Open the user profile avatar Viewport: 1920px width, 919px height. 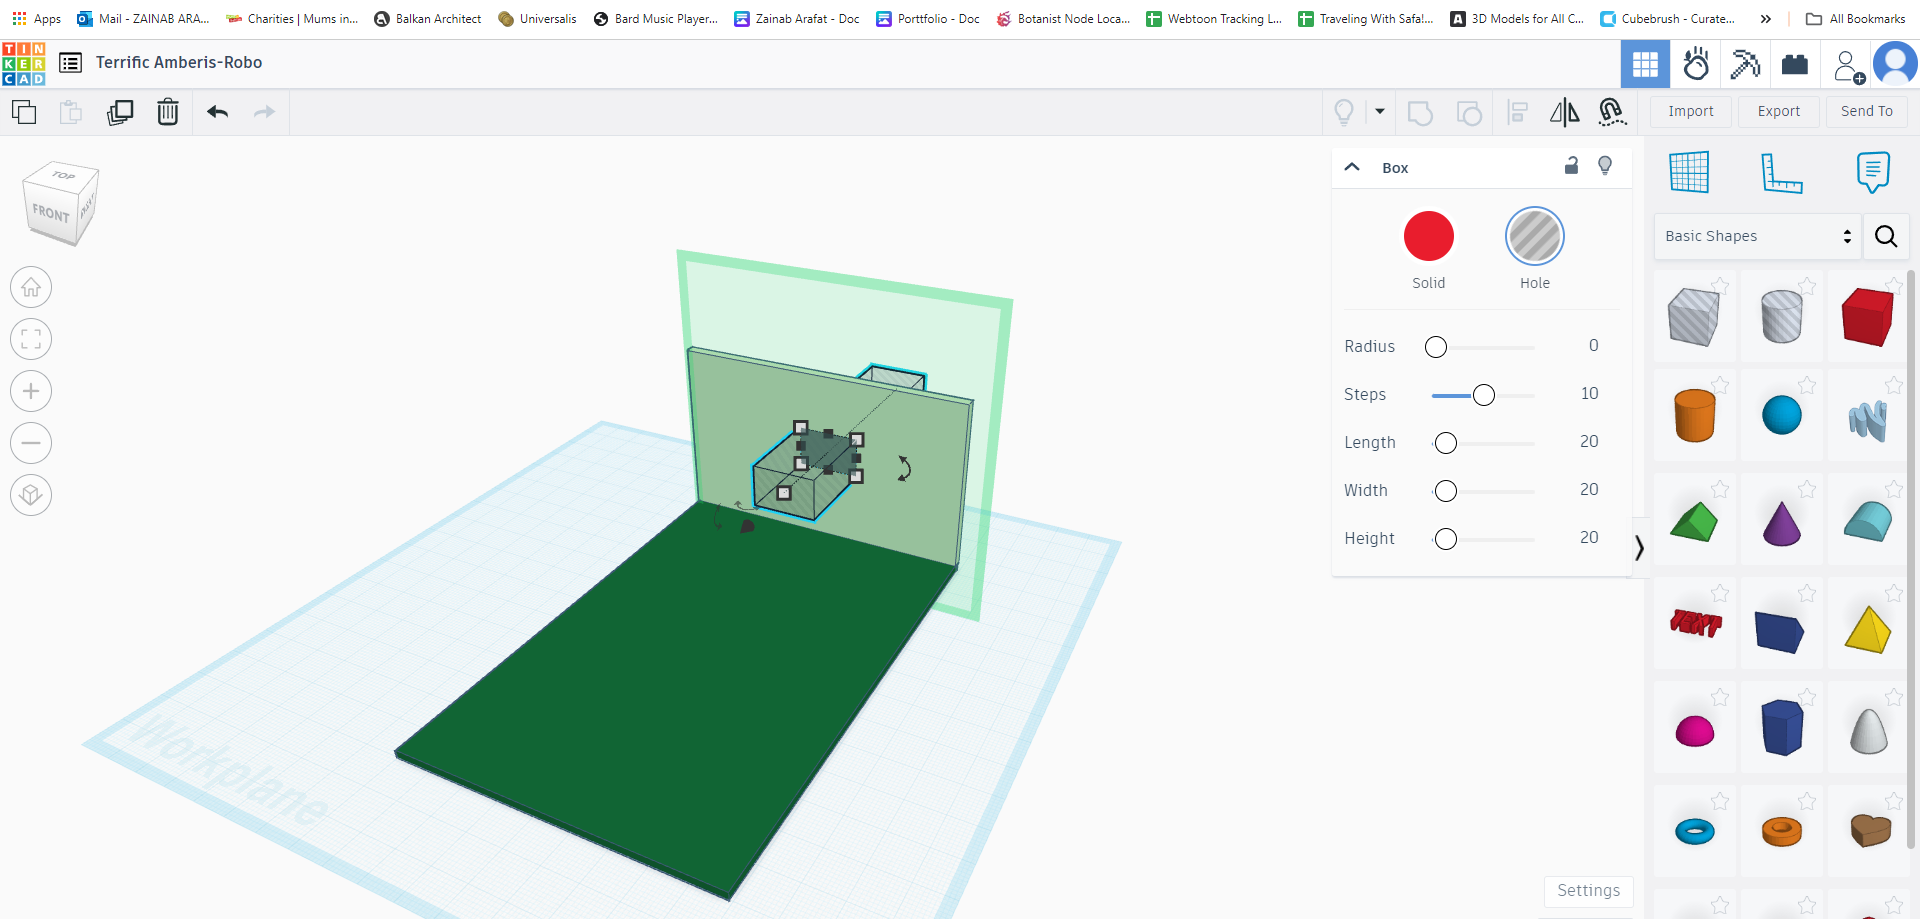click(x=1895, y=64)
